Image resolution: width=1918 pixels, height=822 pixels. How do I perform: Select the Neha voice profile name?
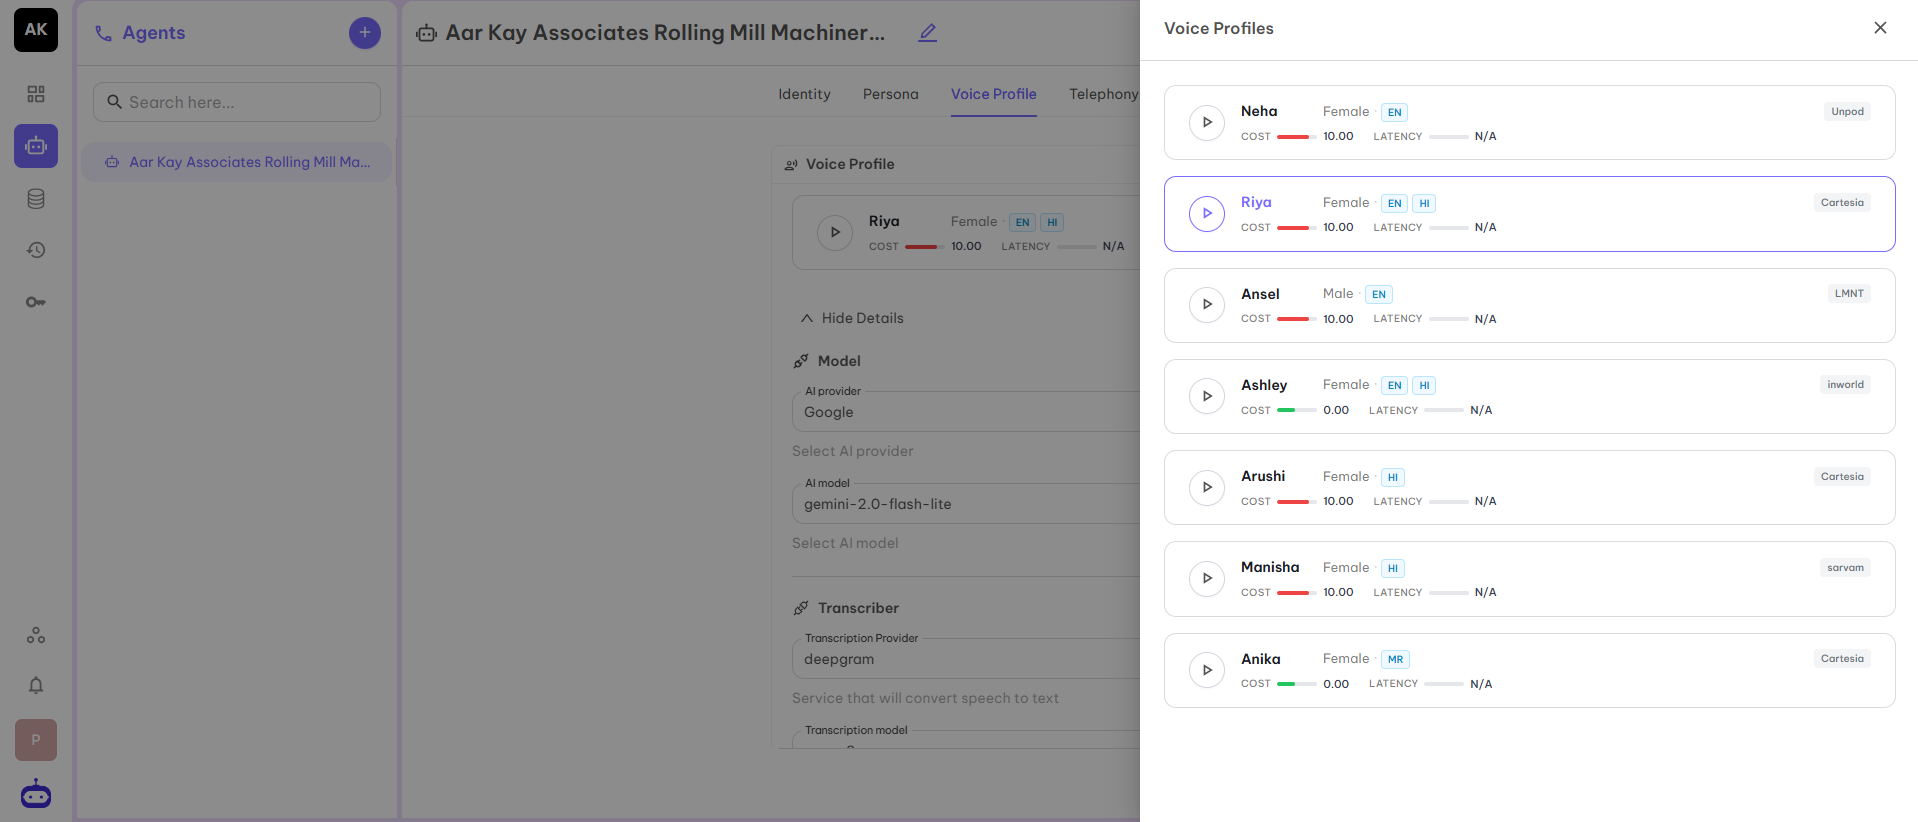1259,111
